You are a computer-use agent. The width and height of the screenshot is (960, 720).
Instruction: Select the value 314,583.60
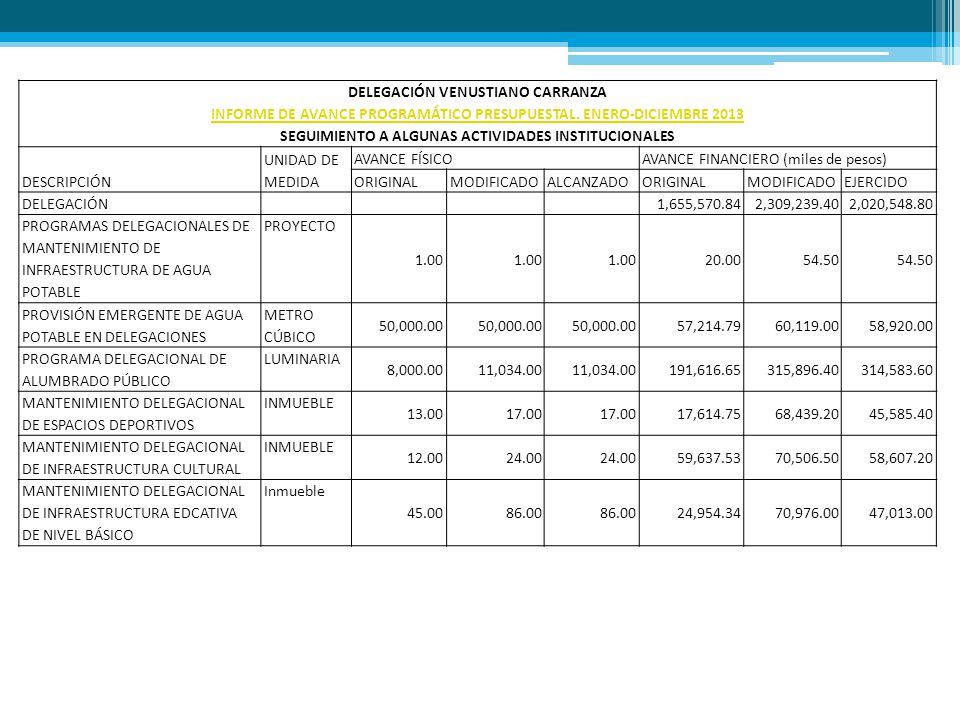point(897,370)
